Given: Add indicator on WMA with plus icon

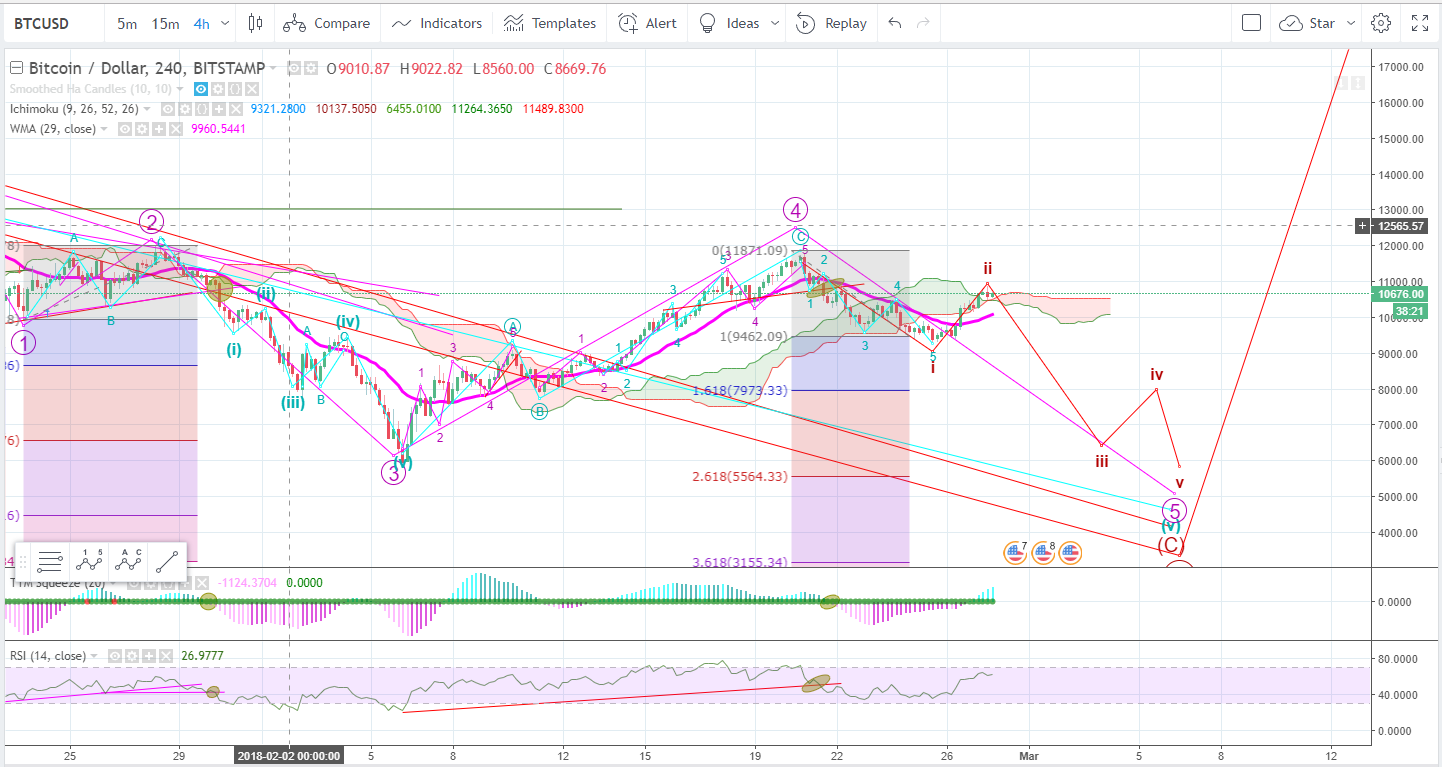Looking at the screenshot, I should click(159, 129).
